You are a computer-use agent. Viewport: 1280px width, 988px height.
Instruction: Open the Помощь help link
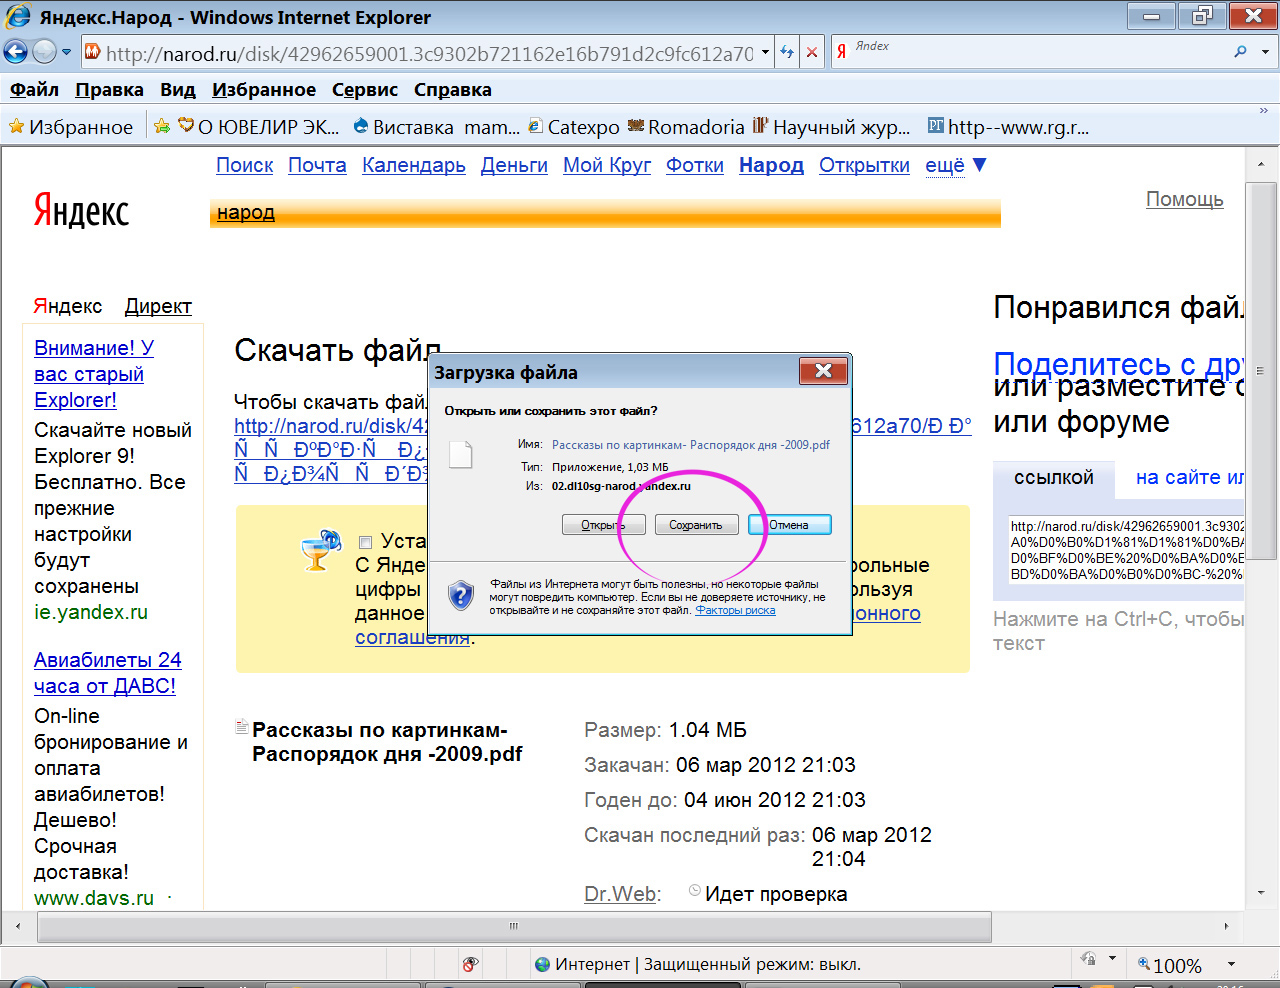coord(1185,199)
